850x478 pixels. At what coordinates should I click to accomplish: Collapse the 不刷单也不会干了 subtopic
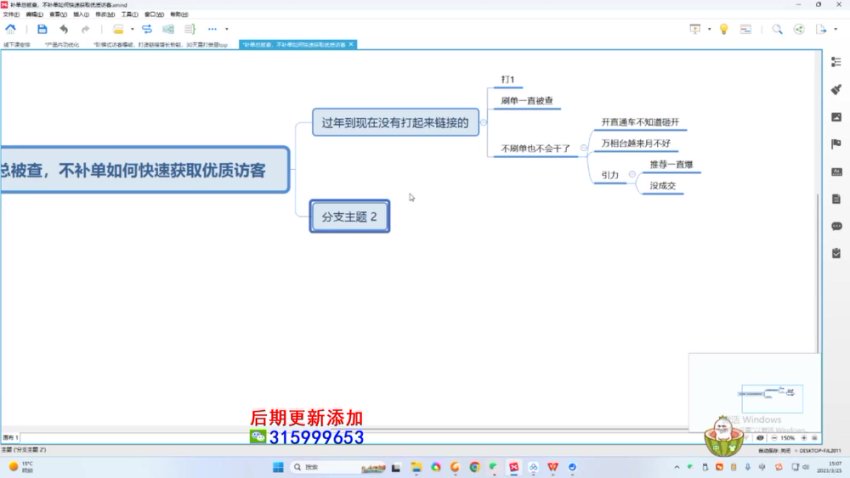(584, 150)
